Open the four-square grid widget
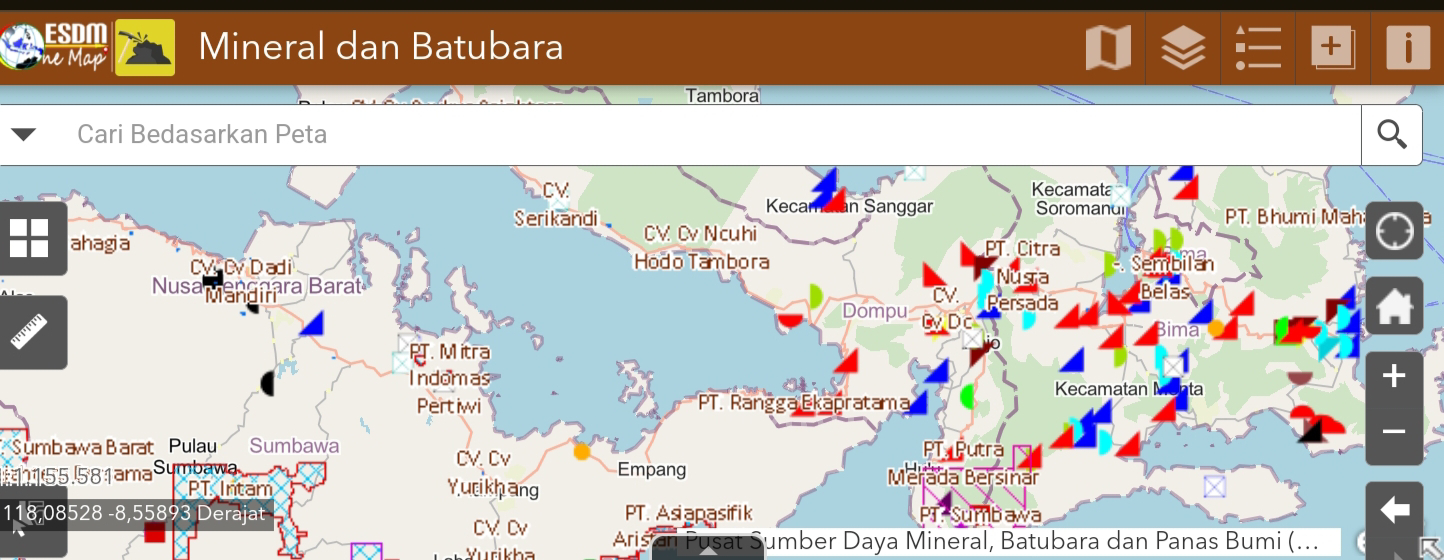The width and height of the screenshot is (1444, 560). tap(29, 238)
